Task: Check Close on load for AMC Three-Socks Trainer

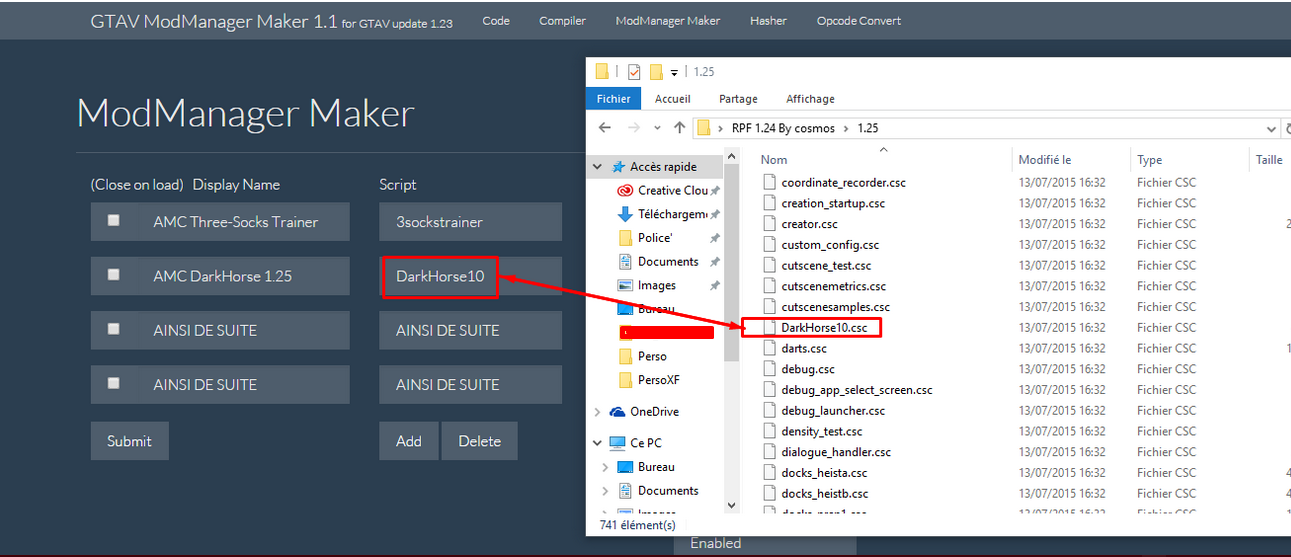Action: click(113, 220)
